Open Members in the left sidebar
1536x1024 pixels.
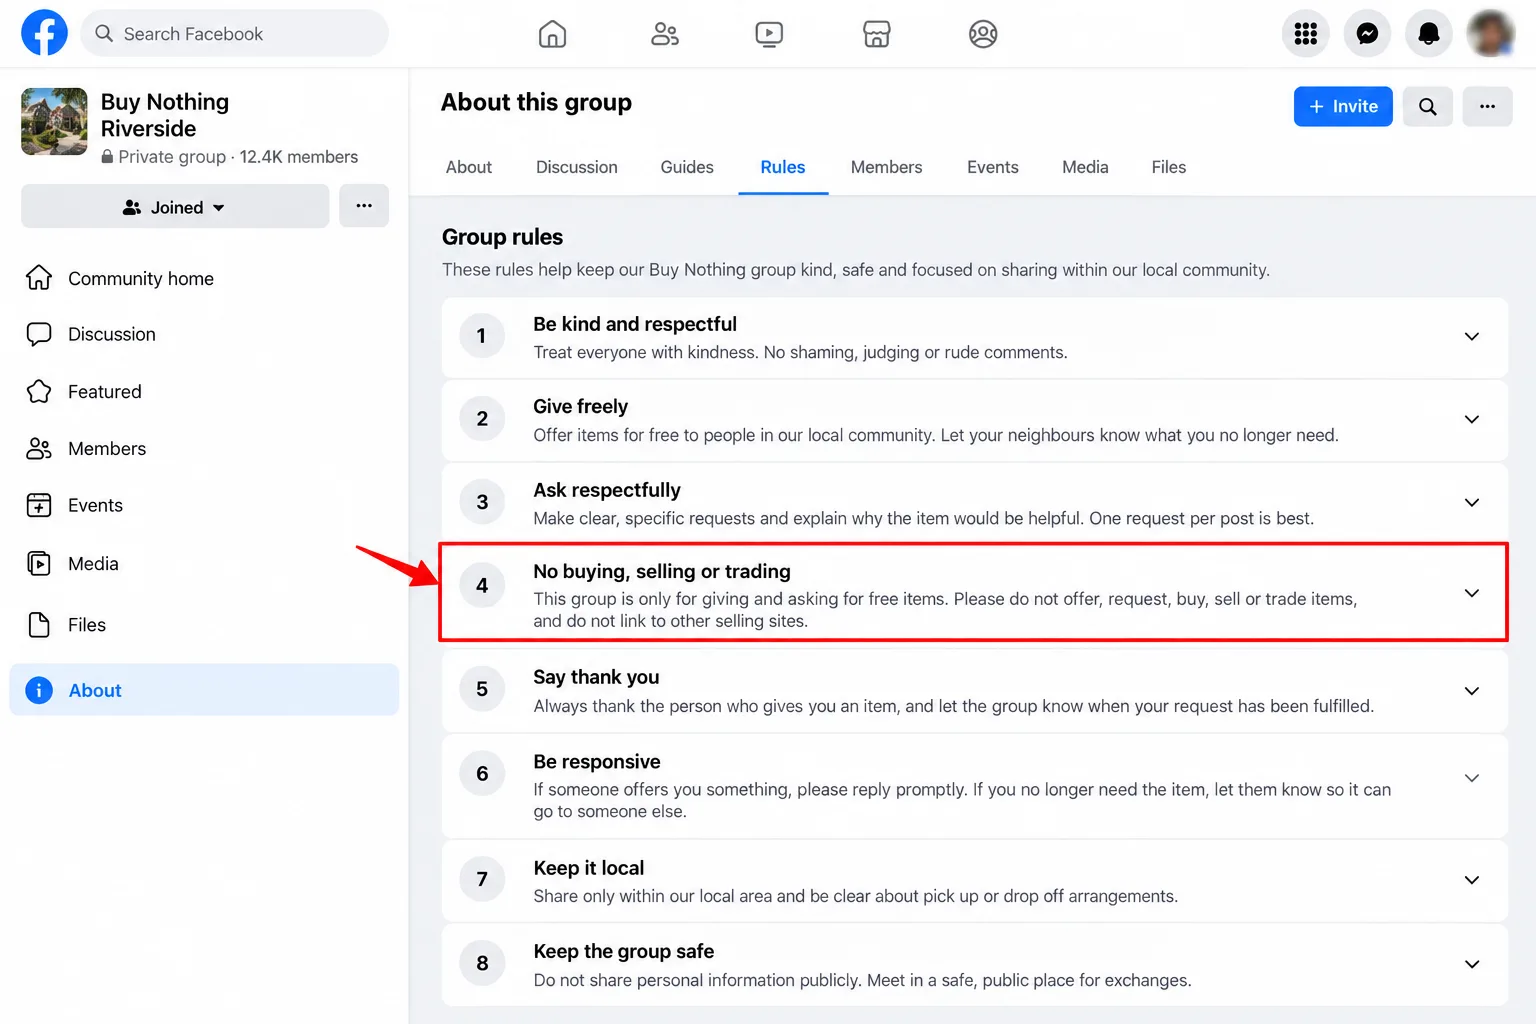click(x=204, y=448)
